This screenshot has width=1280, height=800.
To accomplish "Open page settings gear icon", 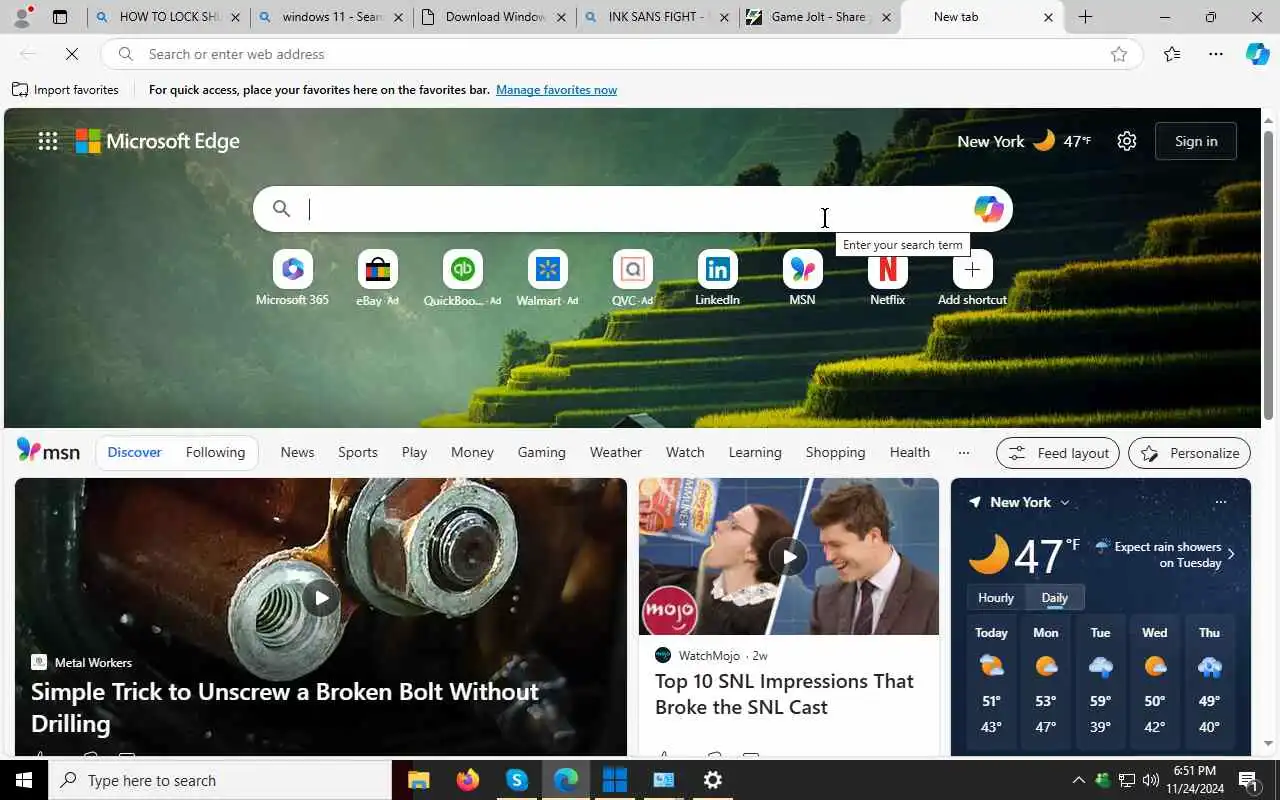I will click(x=1127, y=141).
